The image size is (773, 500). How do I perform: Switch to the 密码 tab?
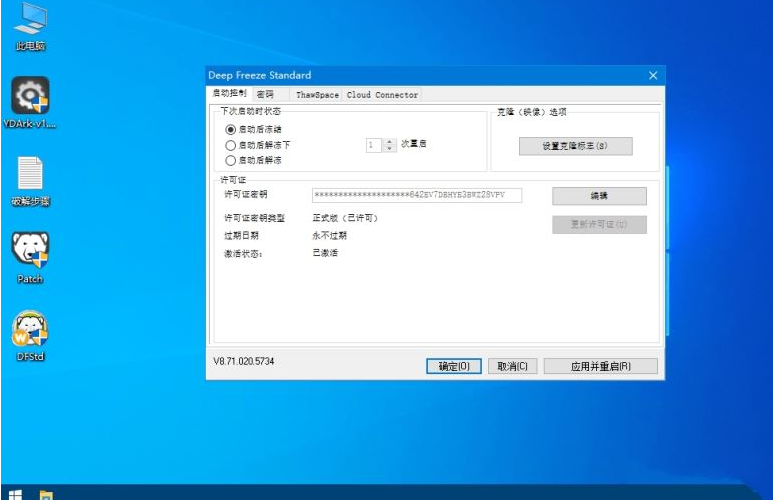[x=265, y=94]
